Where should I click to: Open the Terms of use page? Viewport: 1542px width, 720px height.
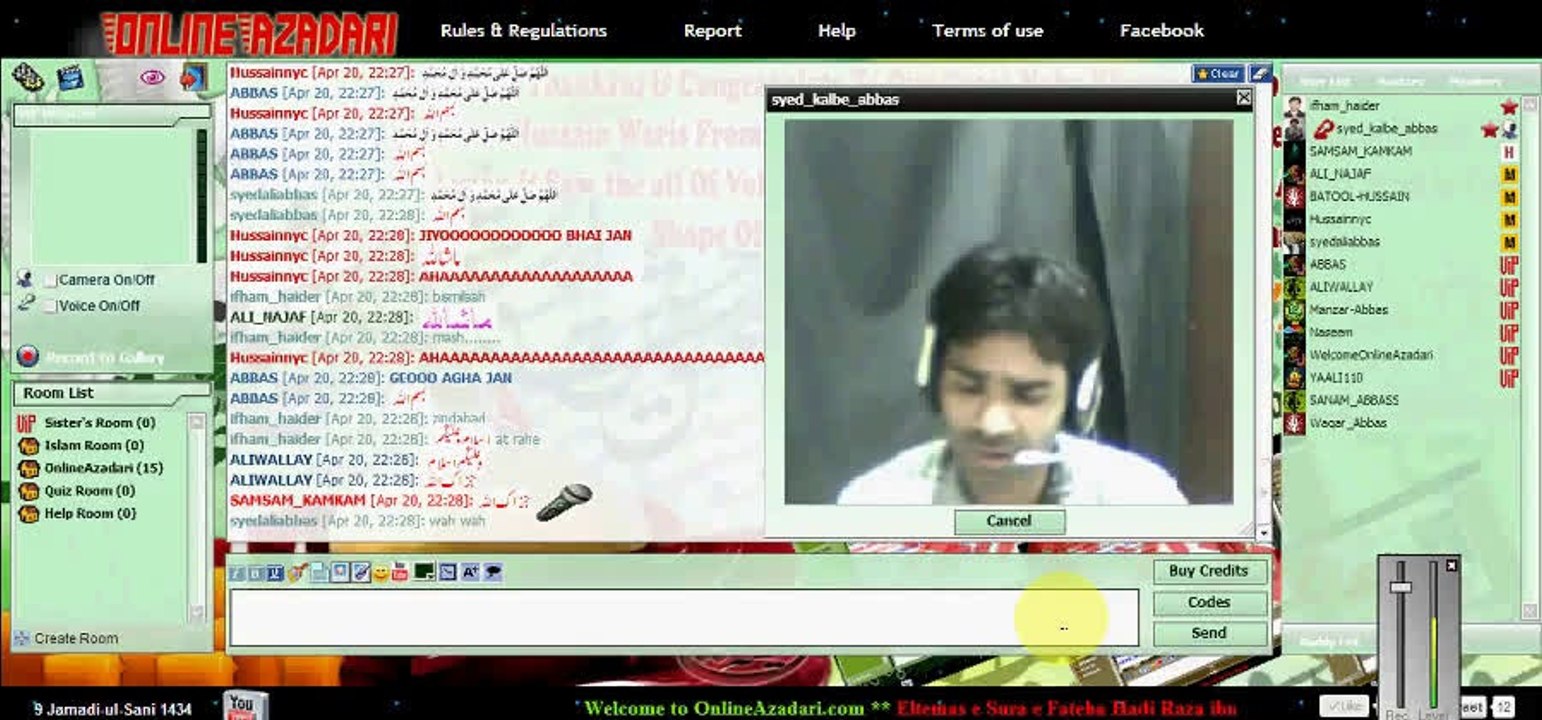pos(988,31)
